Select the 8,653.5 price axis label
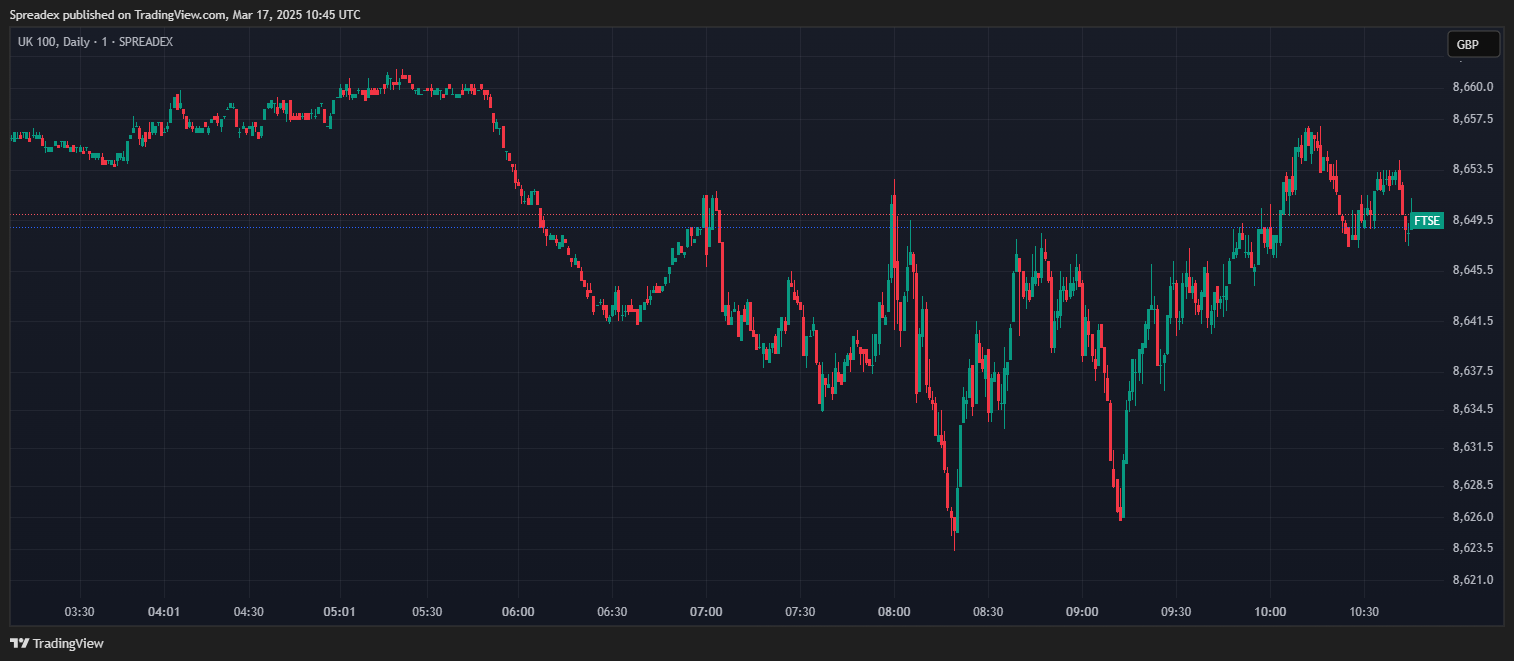This screenshot has height=661, width=1514. (x=1473, y=169)
